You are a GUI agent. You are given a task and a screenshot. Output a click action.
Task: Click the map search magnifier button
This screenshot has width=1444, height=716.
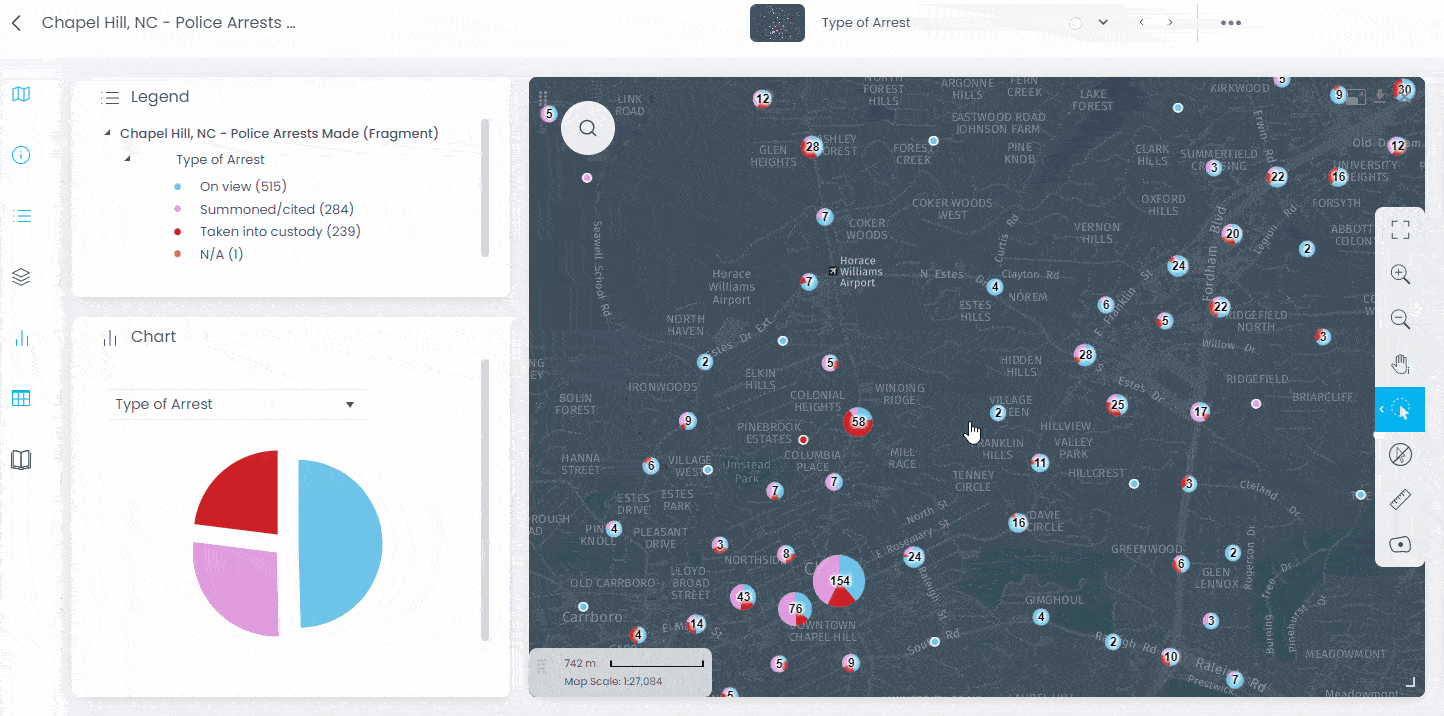pos(588,128)
